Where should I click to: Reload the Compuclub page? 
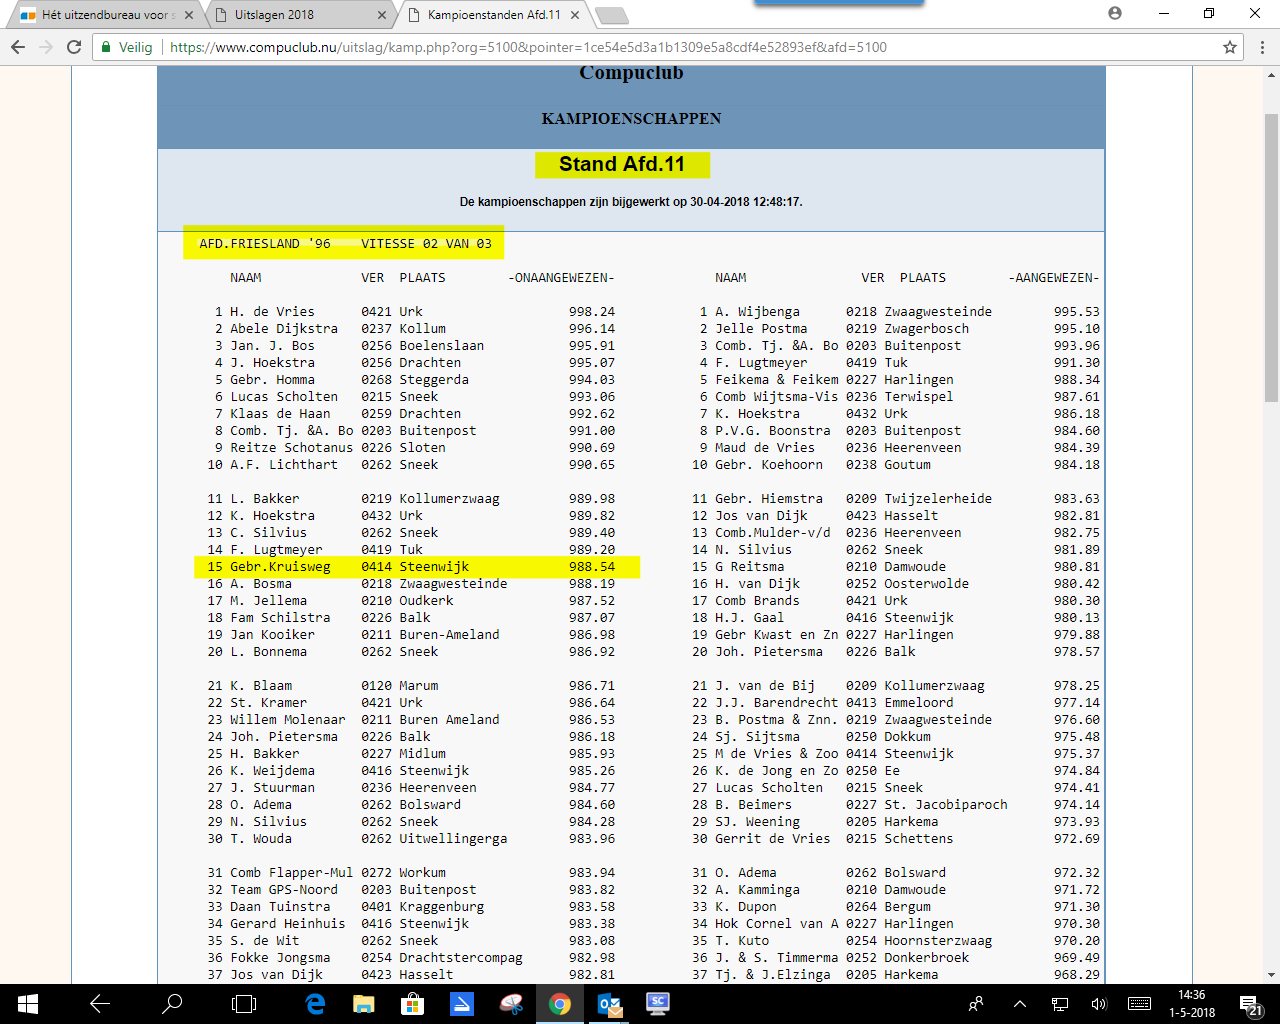tap(74, 47)
